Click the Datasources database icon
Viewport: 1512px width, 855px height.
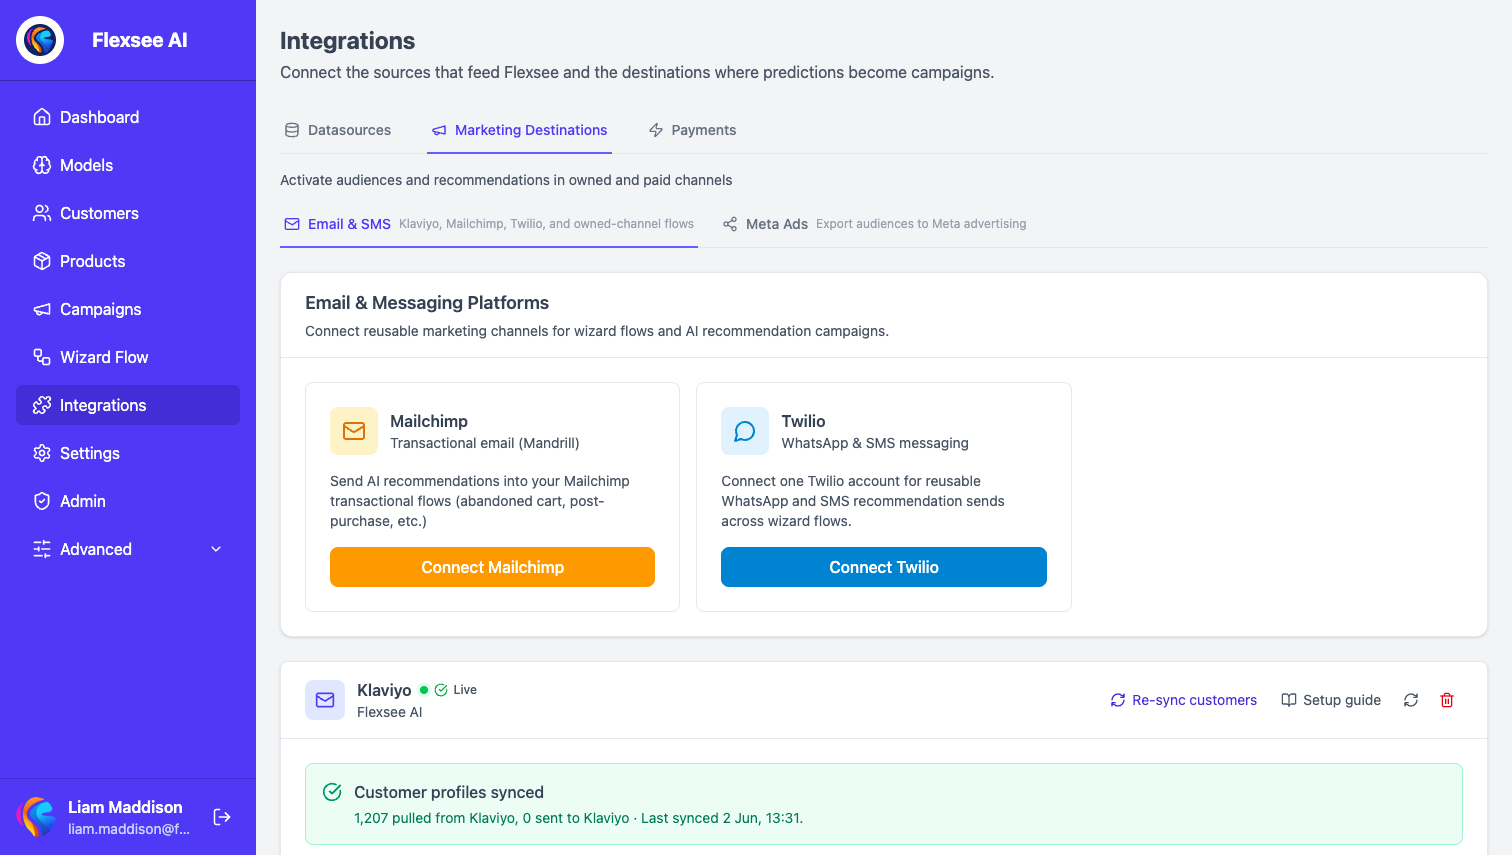tap(292, 130)
